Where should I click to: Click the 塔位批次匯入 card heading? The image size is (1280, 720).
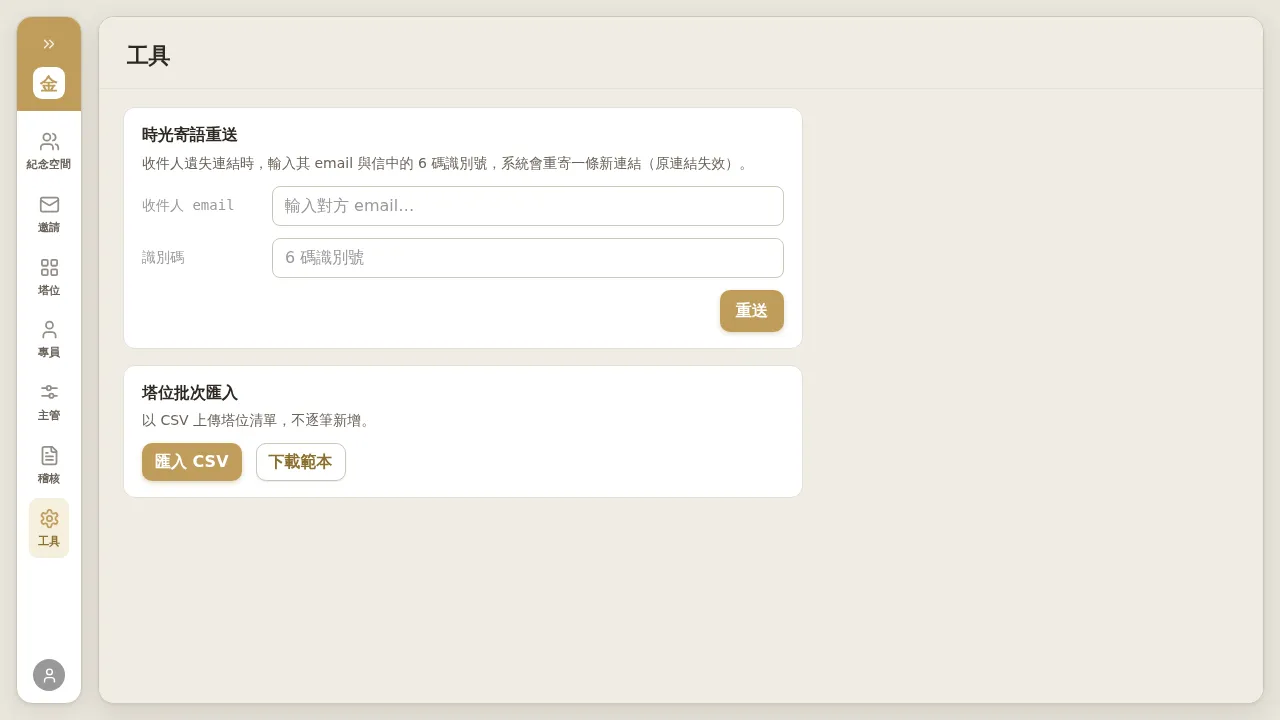(x=190, y=393)
